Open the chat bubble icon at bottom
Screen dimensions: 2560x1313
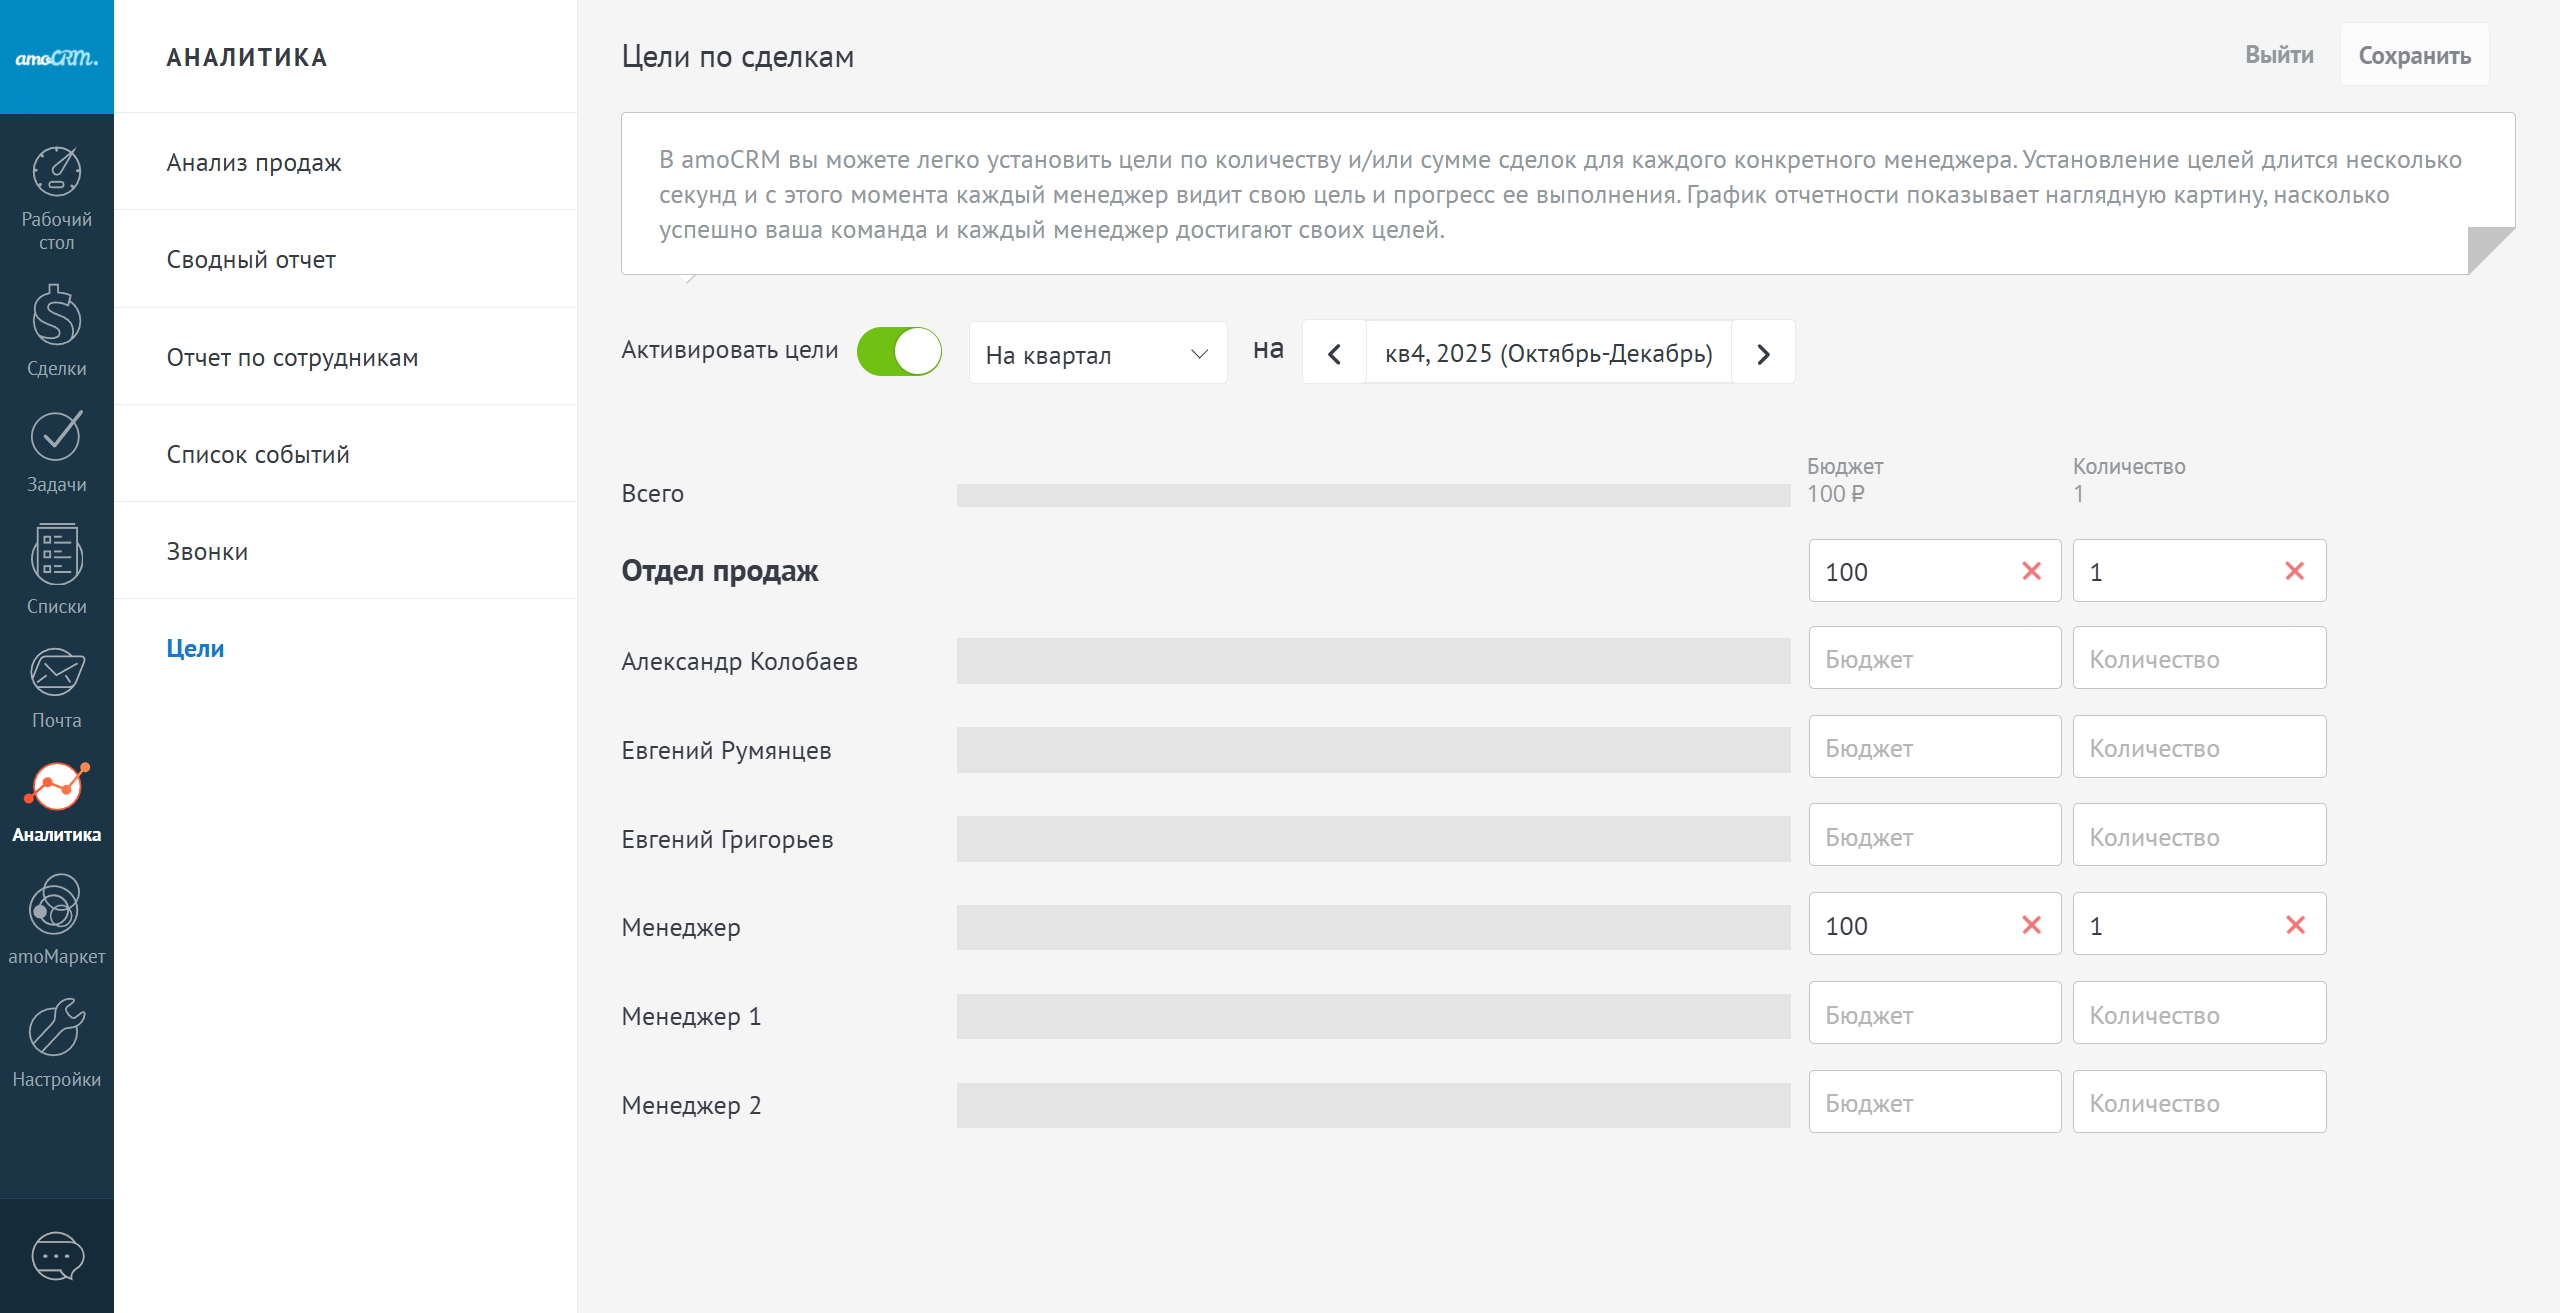(x=57, y=1256)
